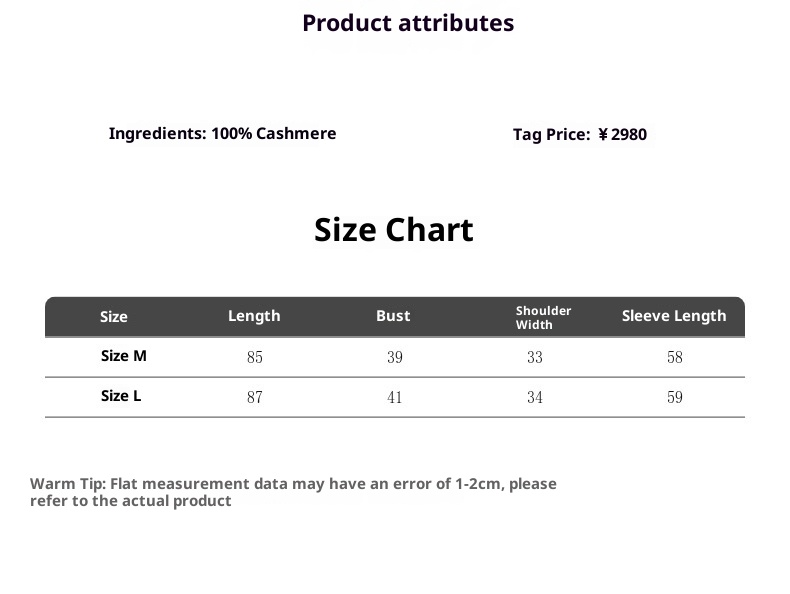The width and height of the screenshot is (790, 594).
Task: Select the Shoulder Width column header
Action: click(x=543, y=317)
